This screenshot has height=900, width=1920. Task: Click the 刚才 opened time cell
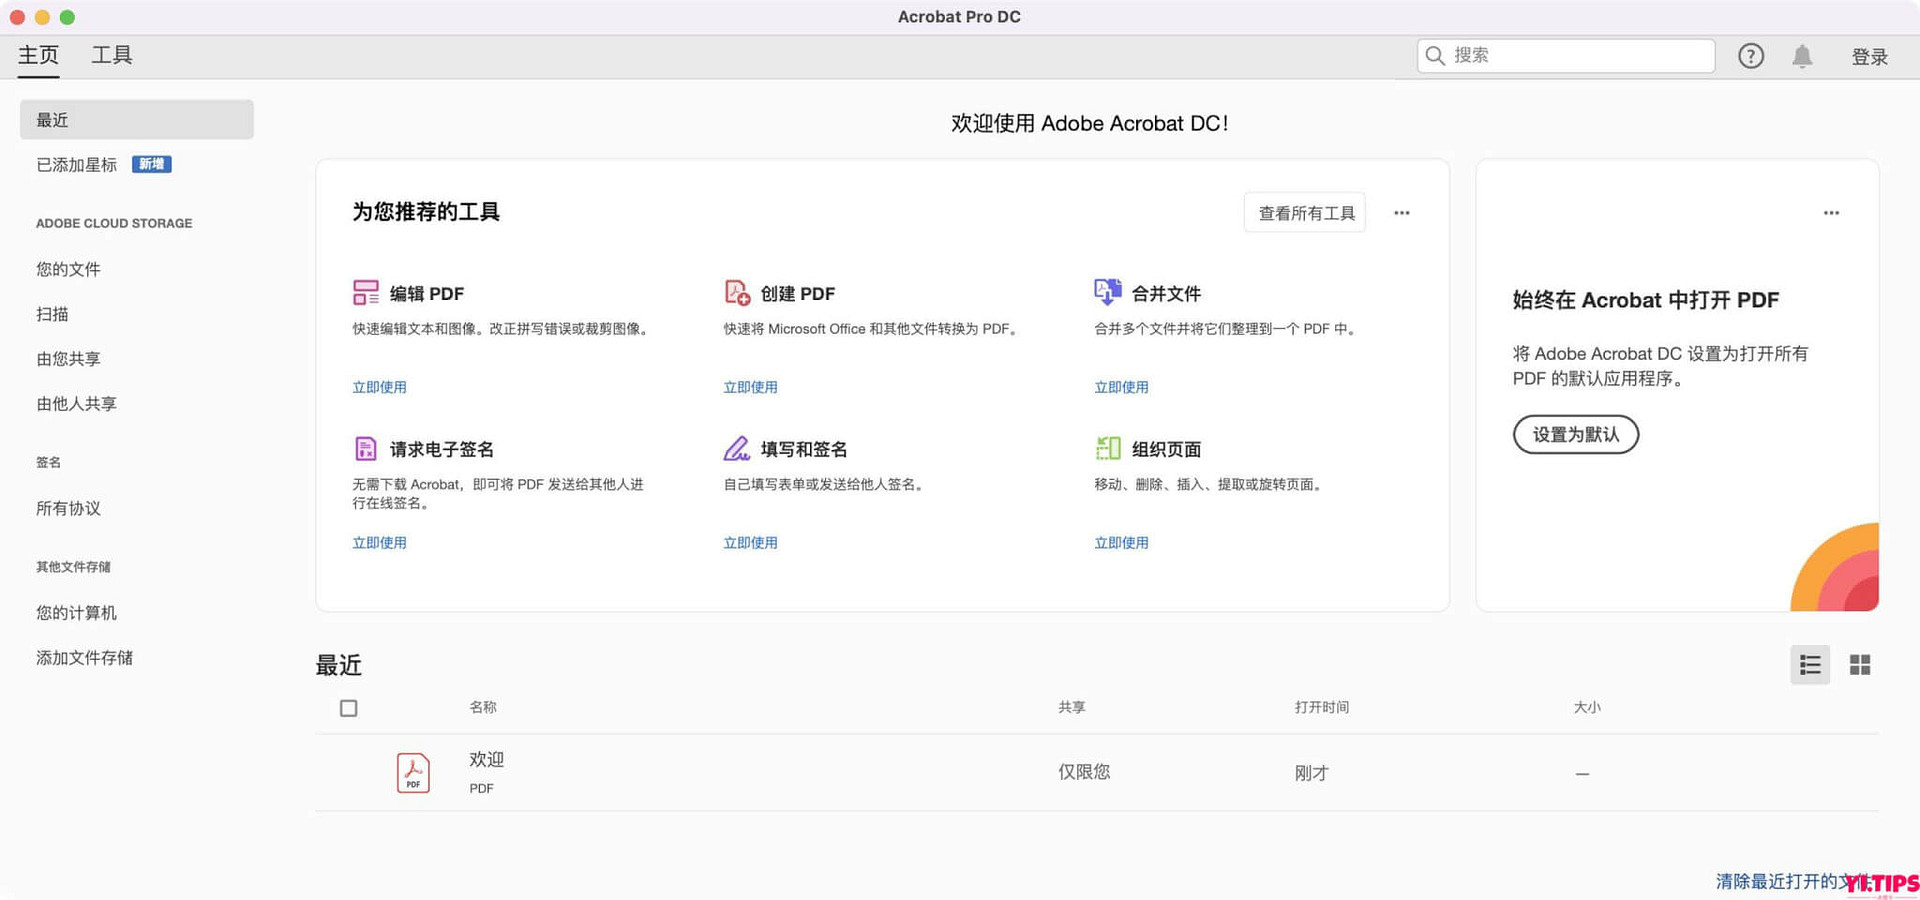tap(1311, 773)
